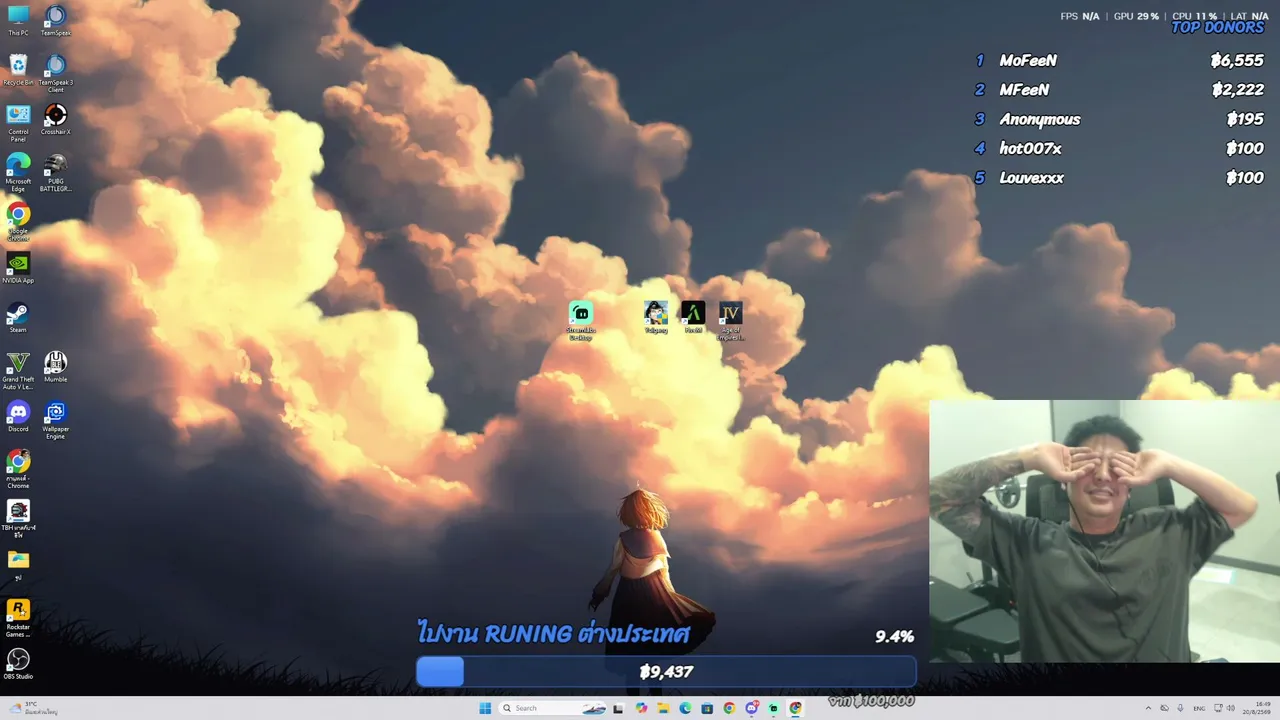Open the Discord desktop shortcut
This screenshot has height=720, width=1280.
tap(18, 416)
